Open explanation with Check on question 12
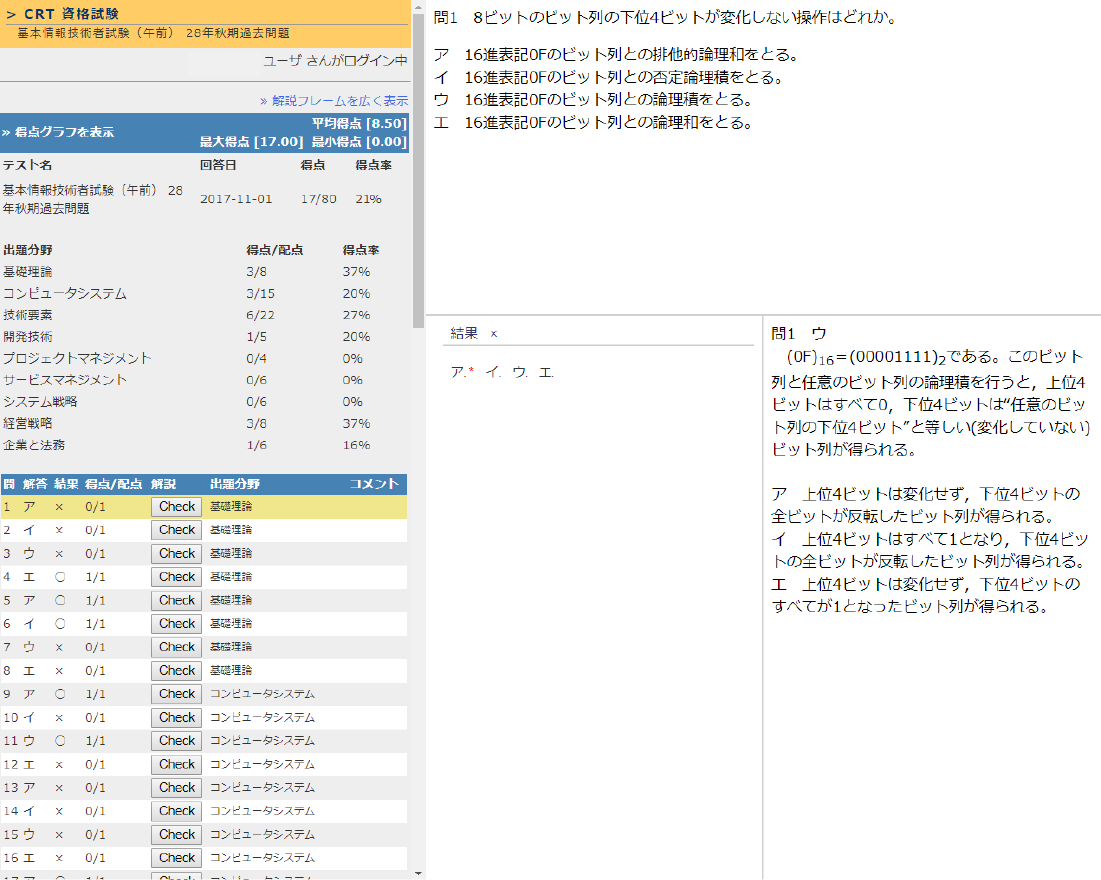Screen dimensions: 1101x880 pyautogui.click(x=176, y=764)
